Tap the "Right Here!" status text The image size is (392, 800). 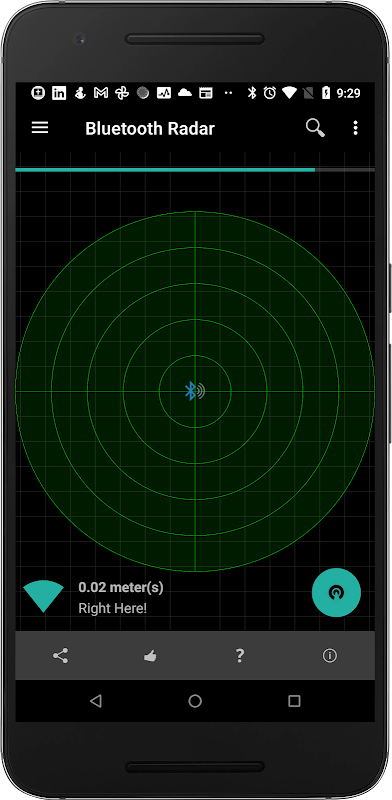112,608
